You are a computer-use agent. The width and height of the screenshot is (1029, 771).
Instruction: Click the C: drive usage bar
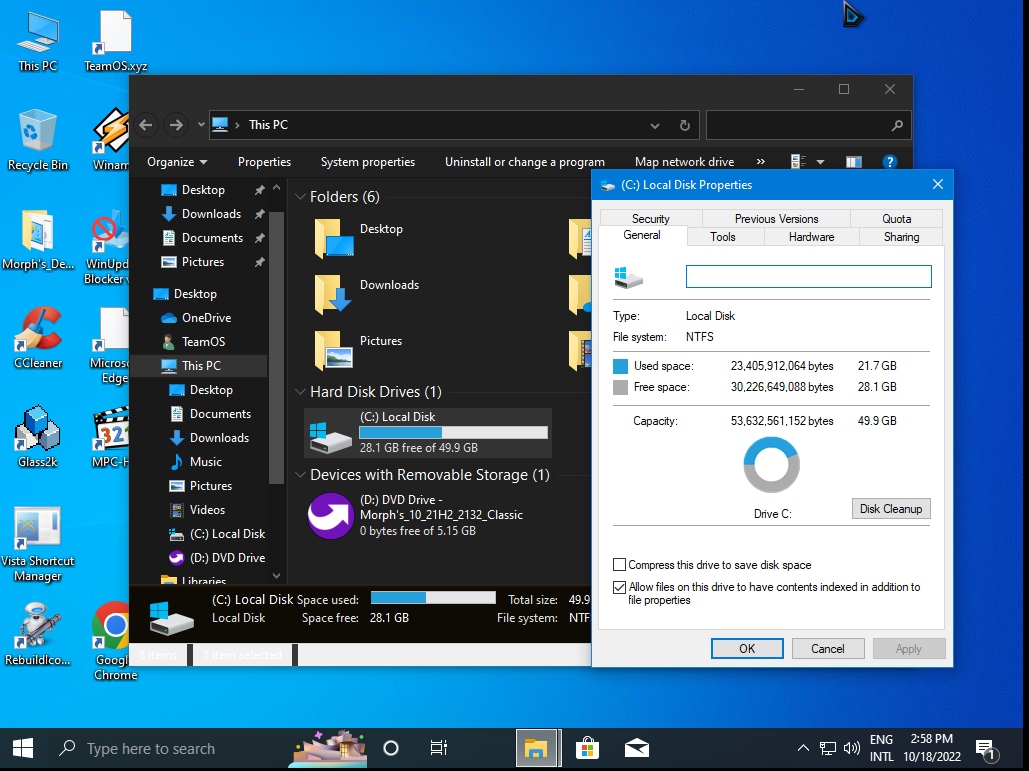click(453, 433)
